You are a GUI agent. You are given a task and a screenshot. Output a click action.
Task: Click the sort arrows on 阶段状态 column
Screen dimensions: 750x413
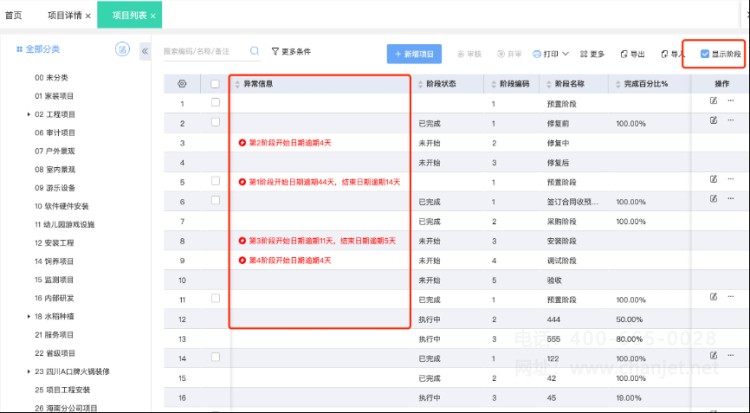(x=420, y=84)
